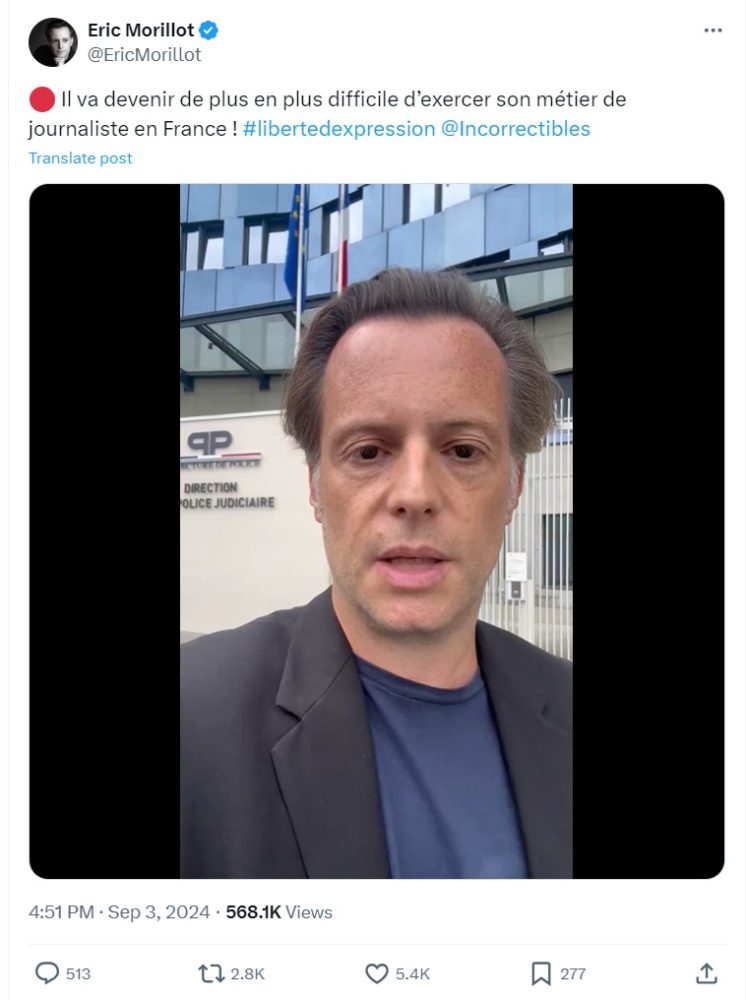Image resolution: width=746 pixels, height=1000 pixels.
Task: Click the repost arrows icon
Action: click(x=211, y=973)
